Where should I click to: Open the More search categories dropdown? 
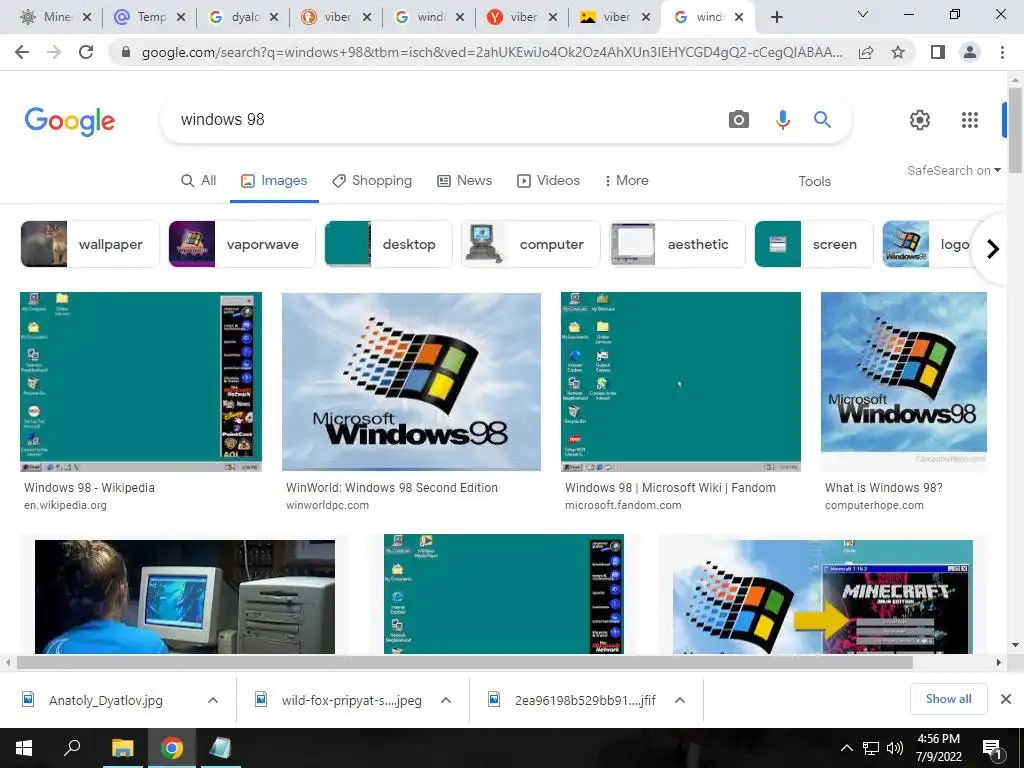click(x=626, y=180)
